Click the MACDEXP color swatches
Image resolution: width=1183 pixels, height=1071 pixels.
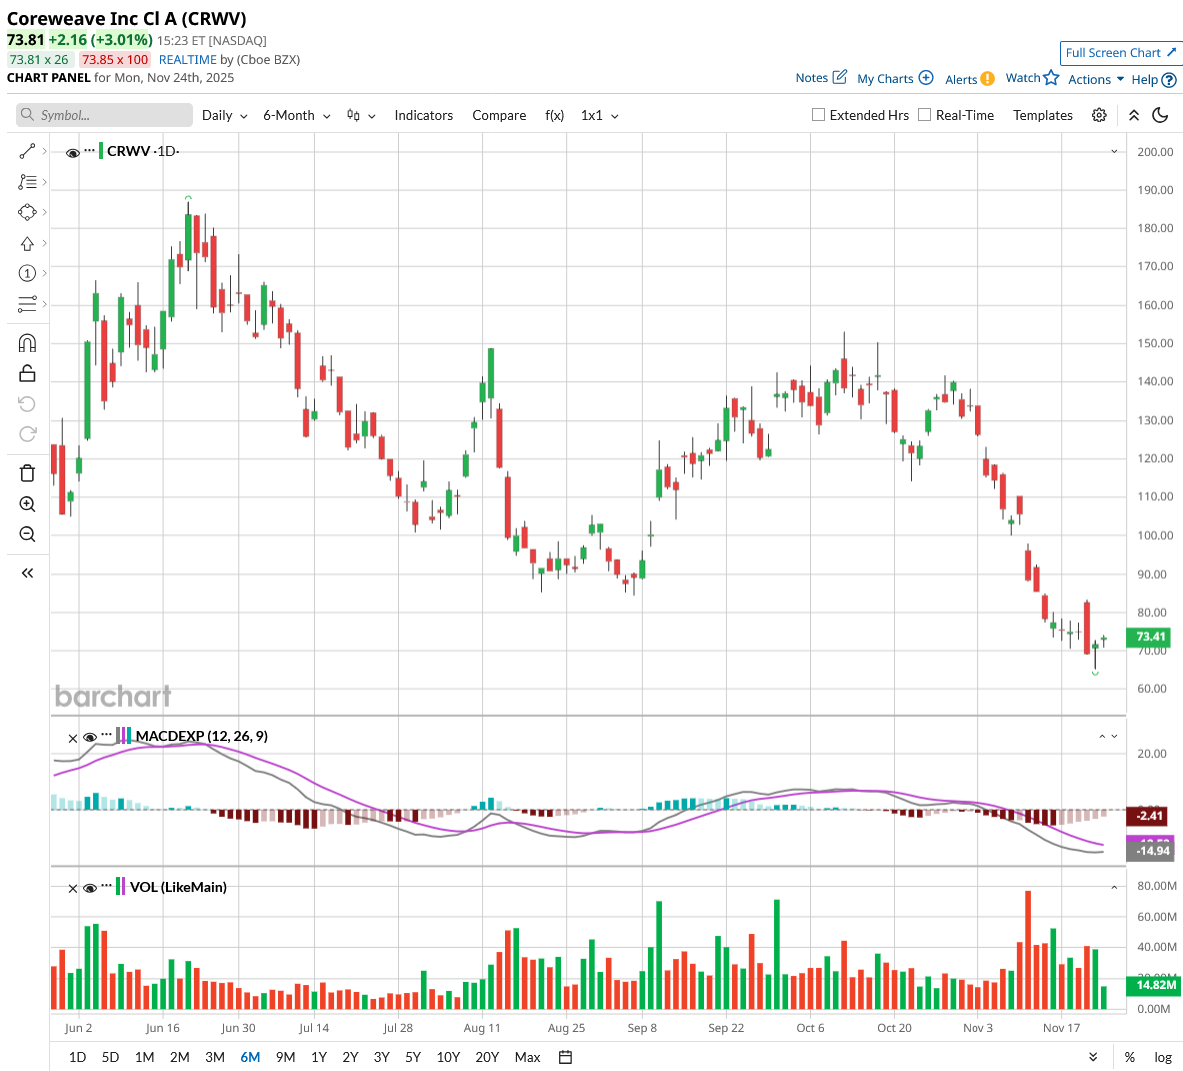coord(123,735)
